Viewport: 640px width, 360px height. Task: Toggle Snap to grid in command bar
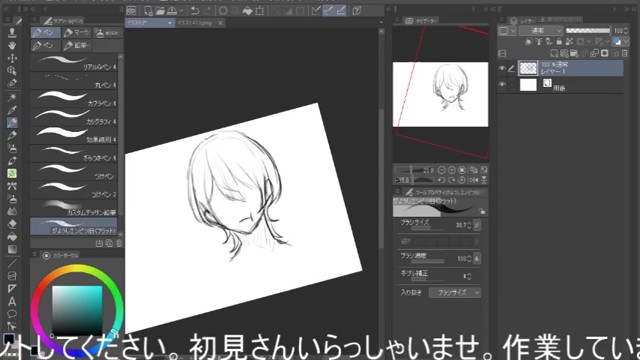click(x=341, y=11)
